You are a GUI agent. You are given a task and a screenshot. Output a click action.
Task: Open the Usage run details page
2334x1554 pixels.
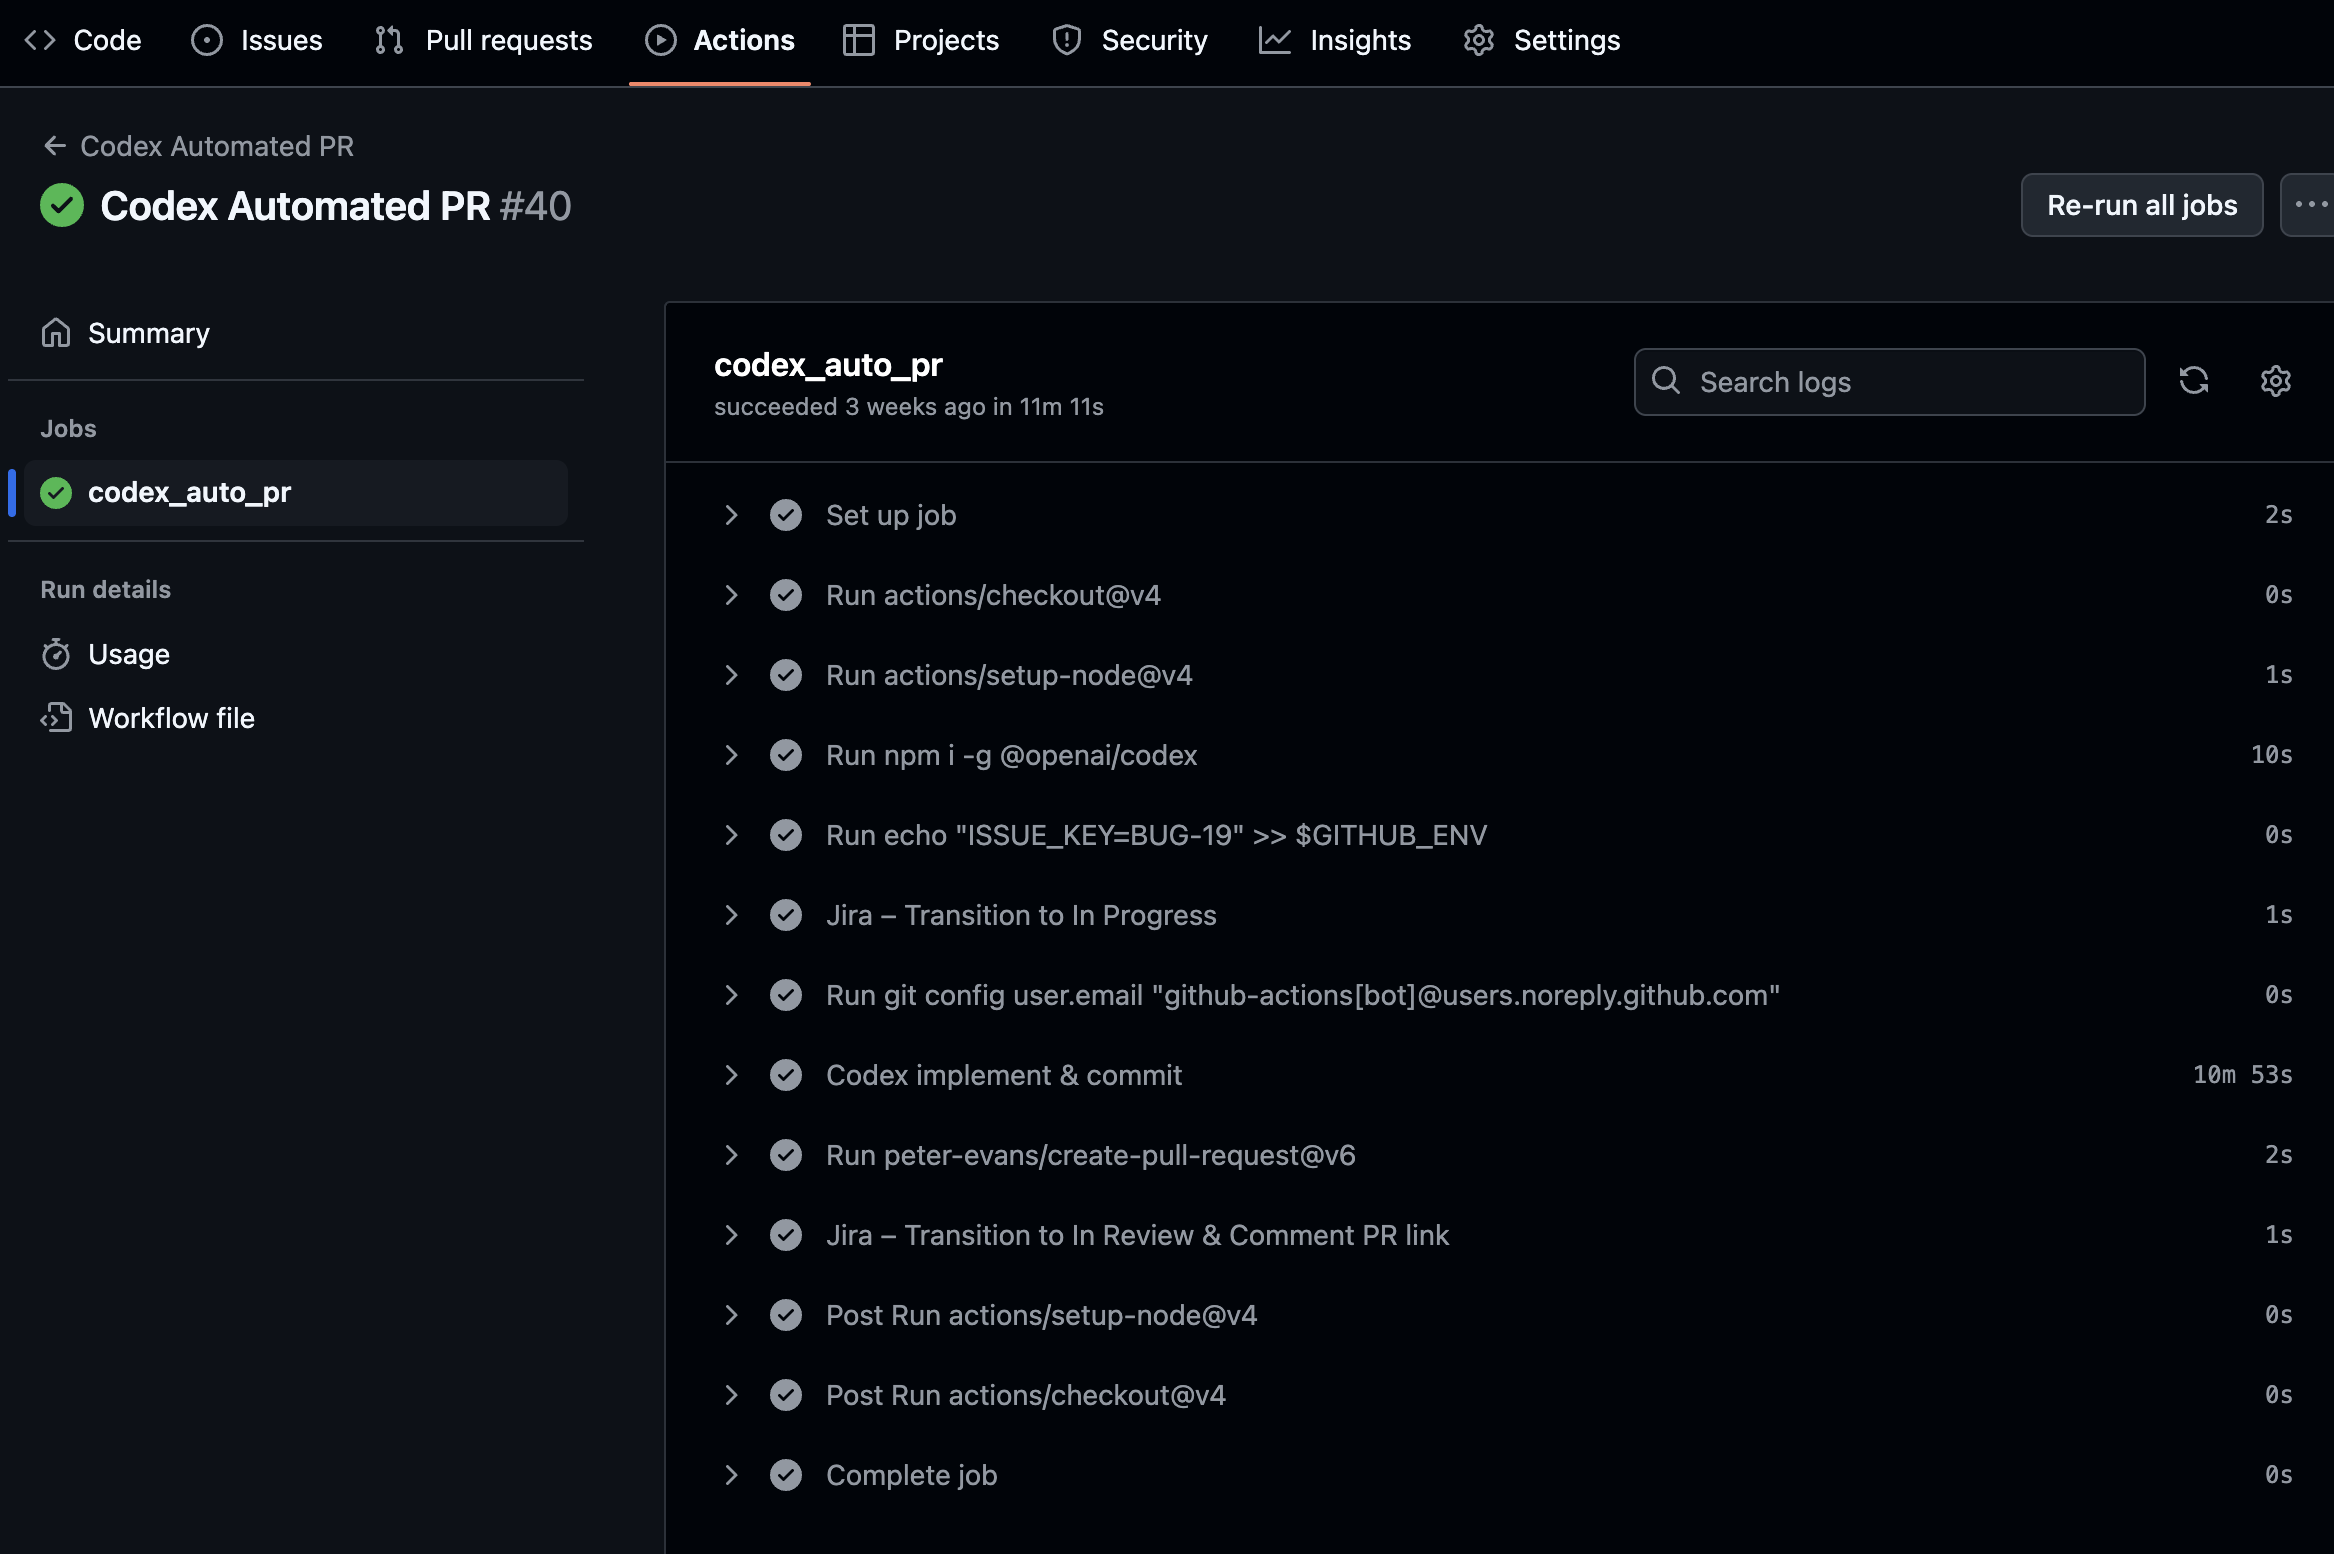tap(128, 654)
